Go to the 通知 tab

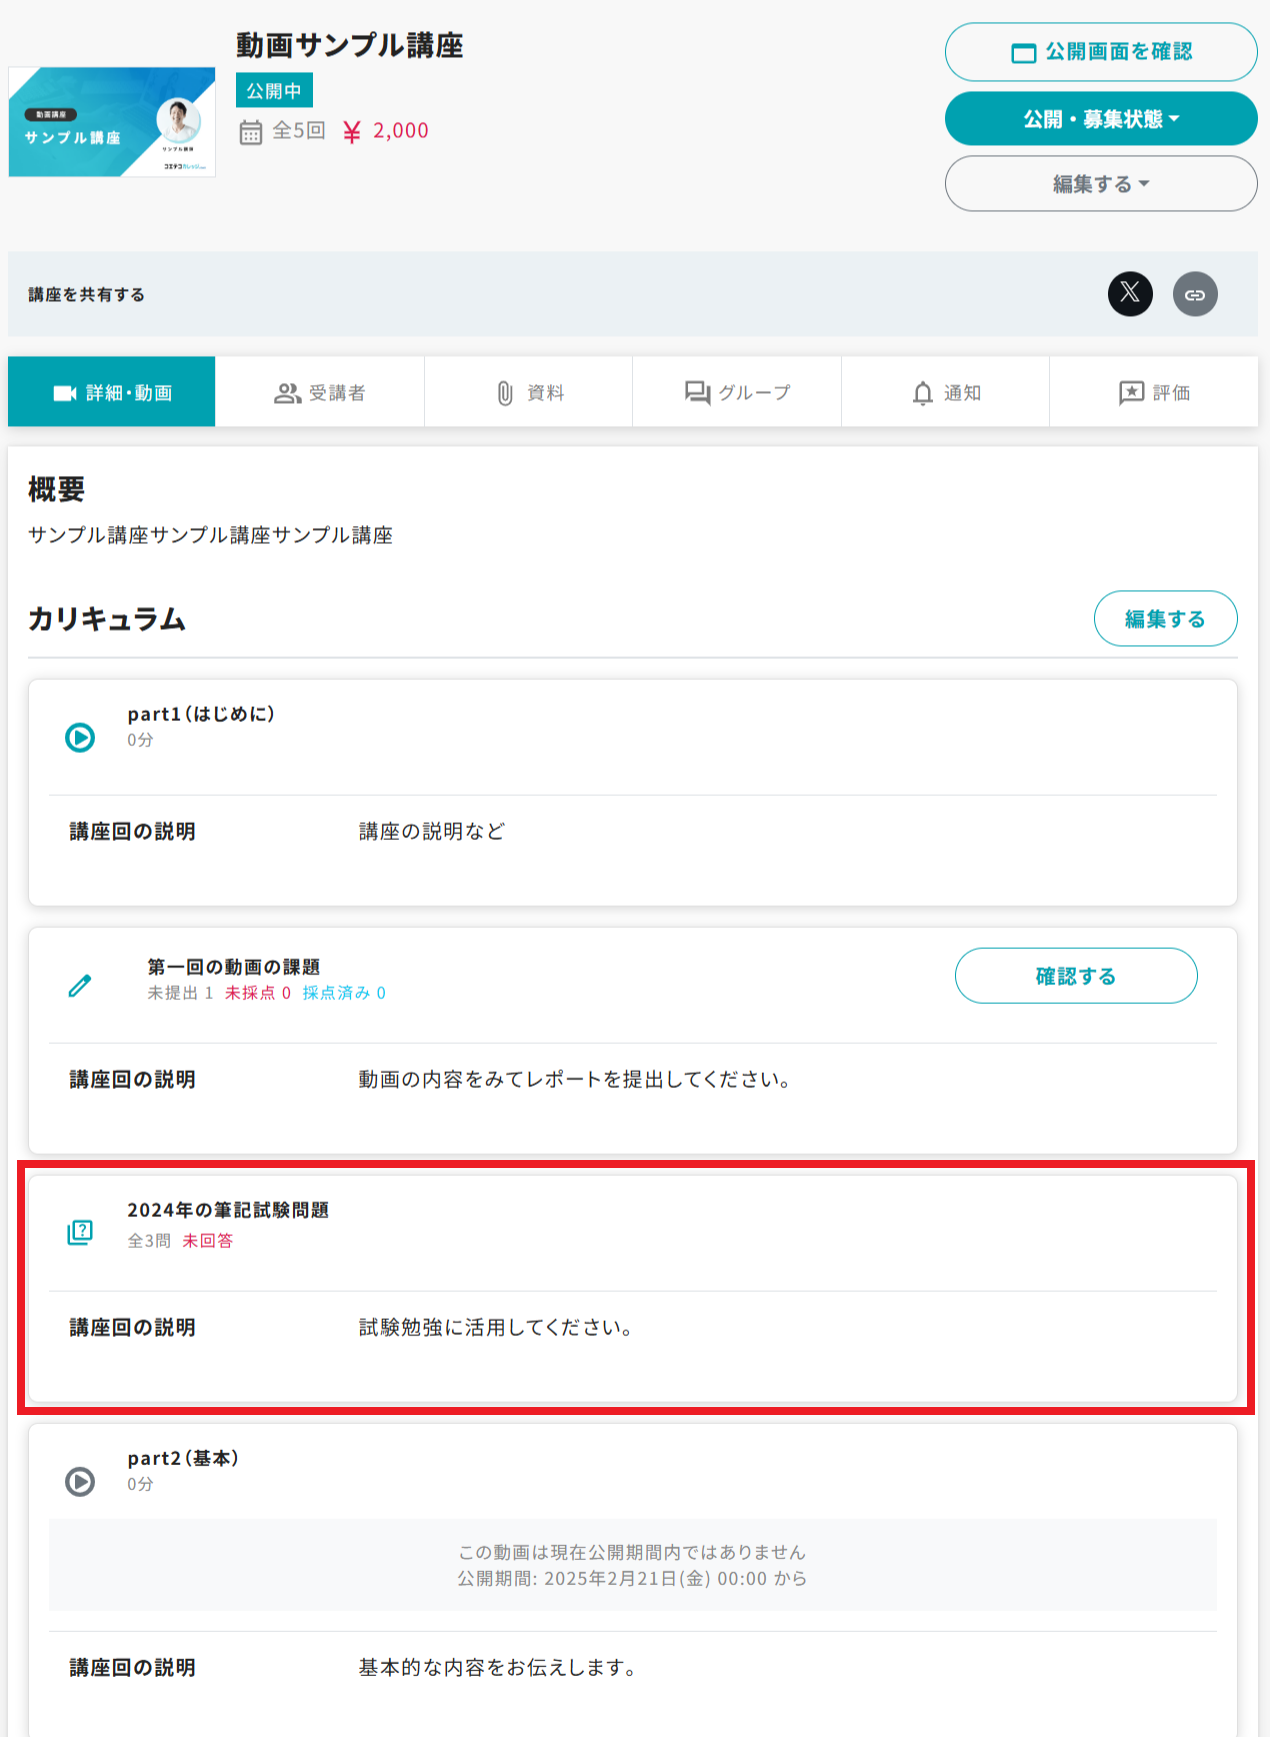tap(945, 393)
